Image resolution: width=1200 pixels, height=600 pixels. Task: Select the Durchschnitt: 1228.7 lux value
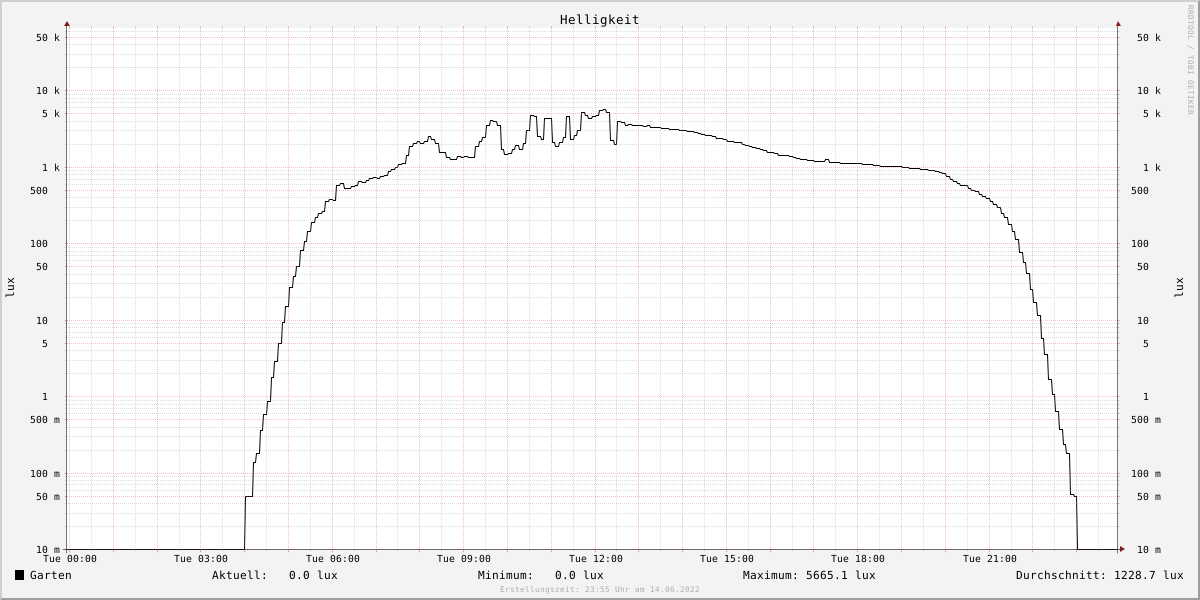(x=1100, y=575)
